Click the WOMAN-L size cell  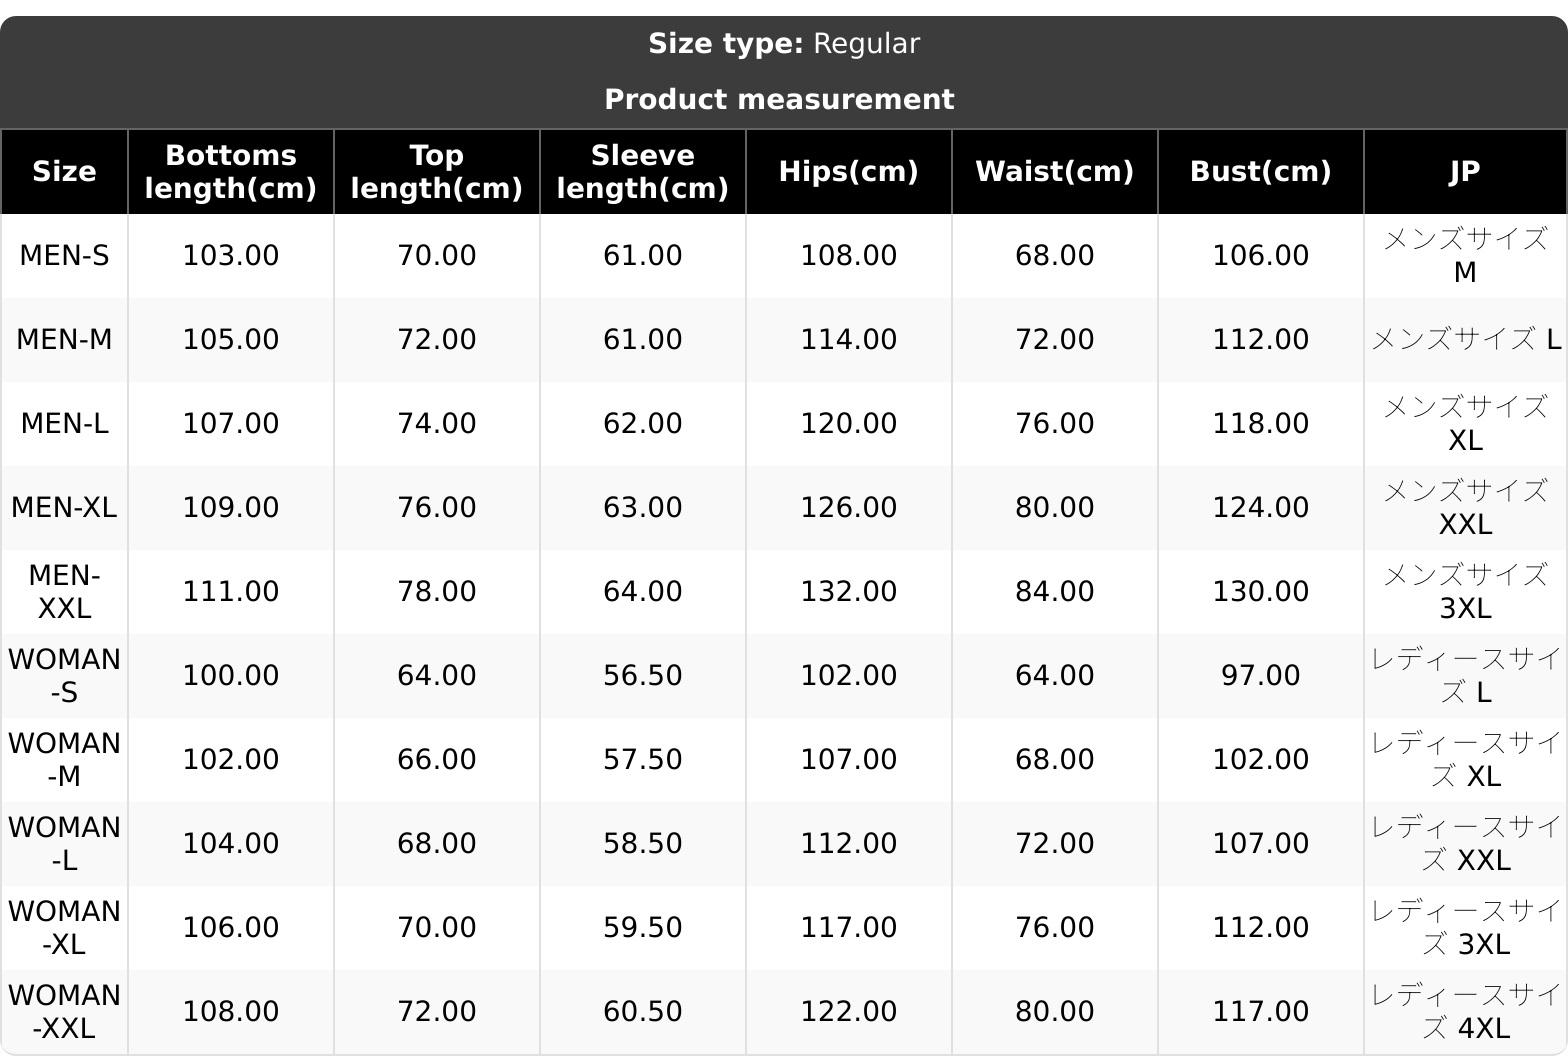pyautogui.click(x=64, y=843)
